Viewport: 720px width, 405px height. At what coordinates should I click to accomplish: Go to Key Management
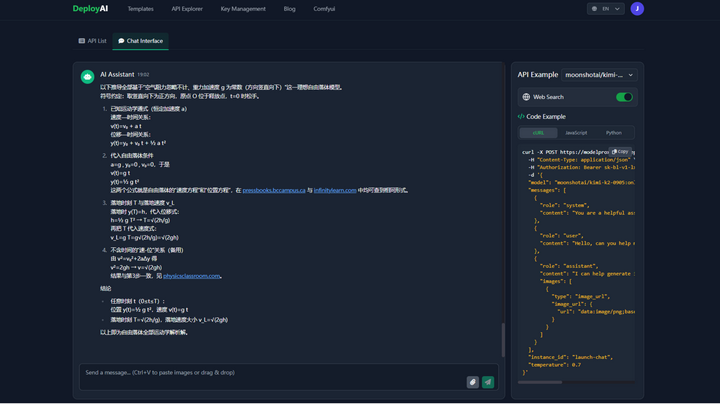coord(243,9)
